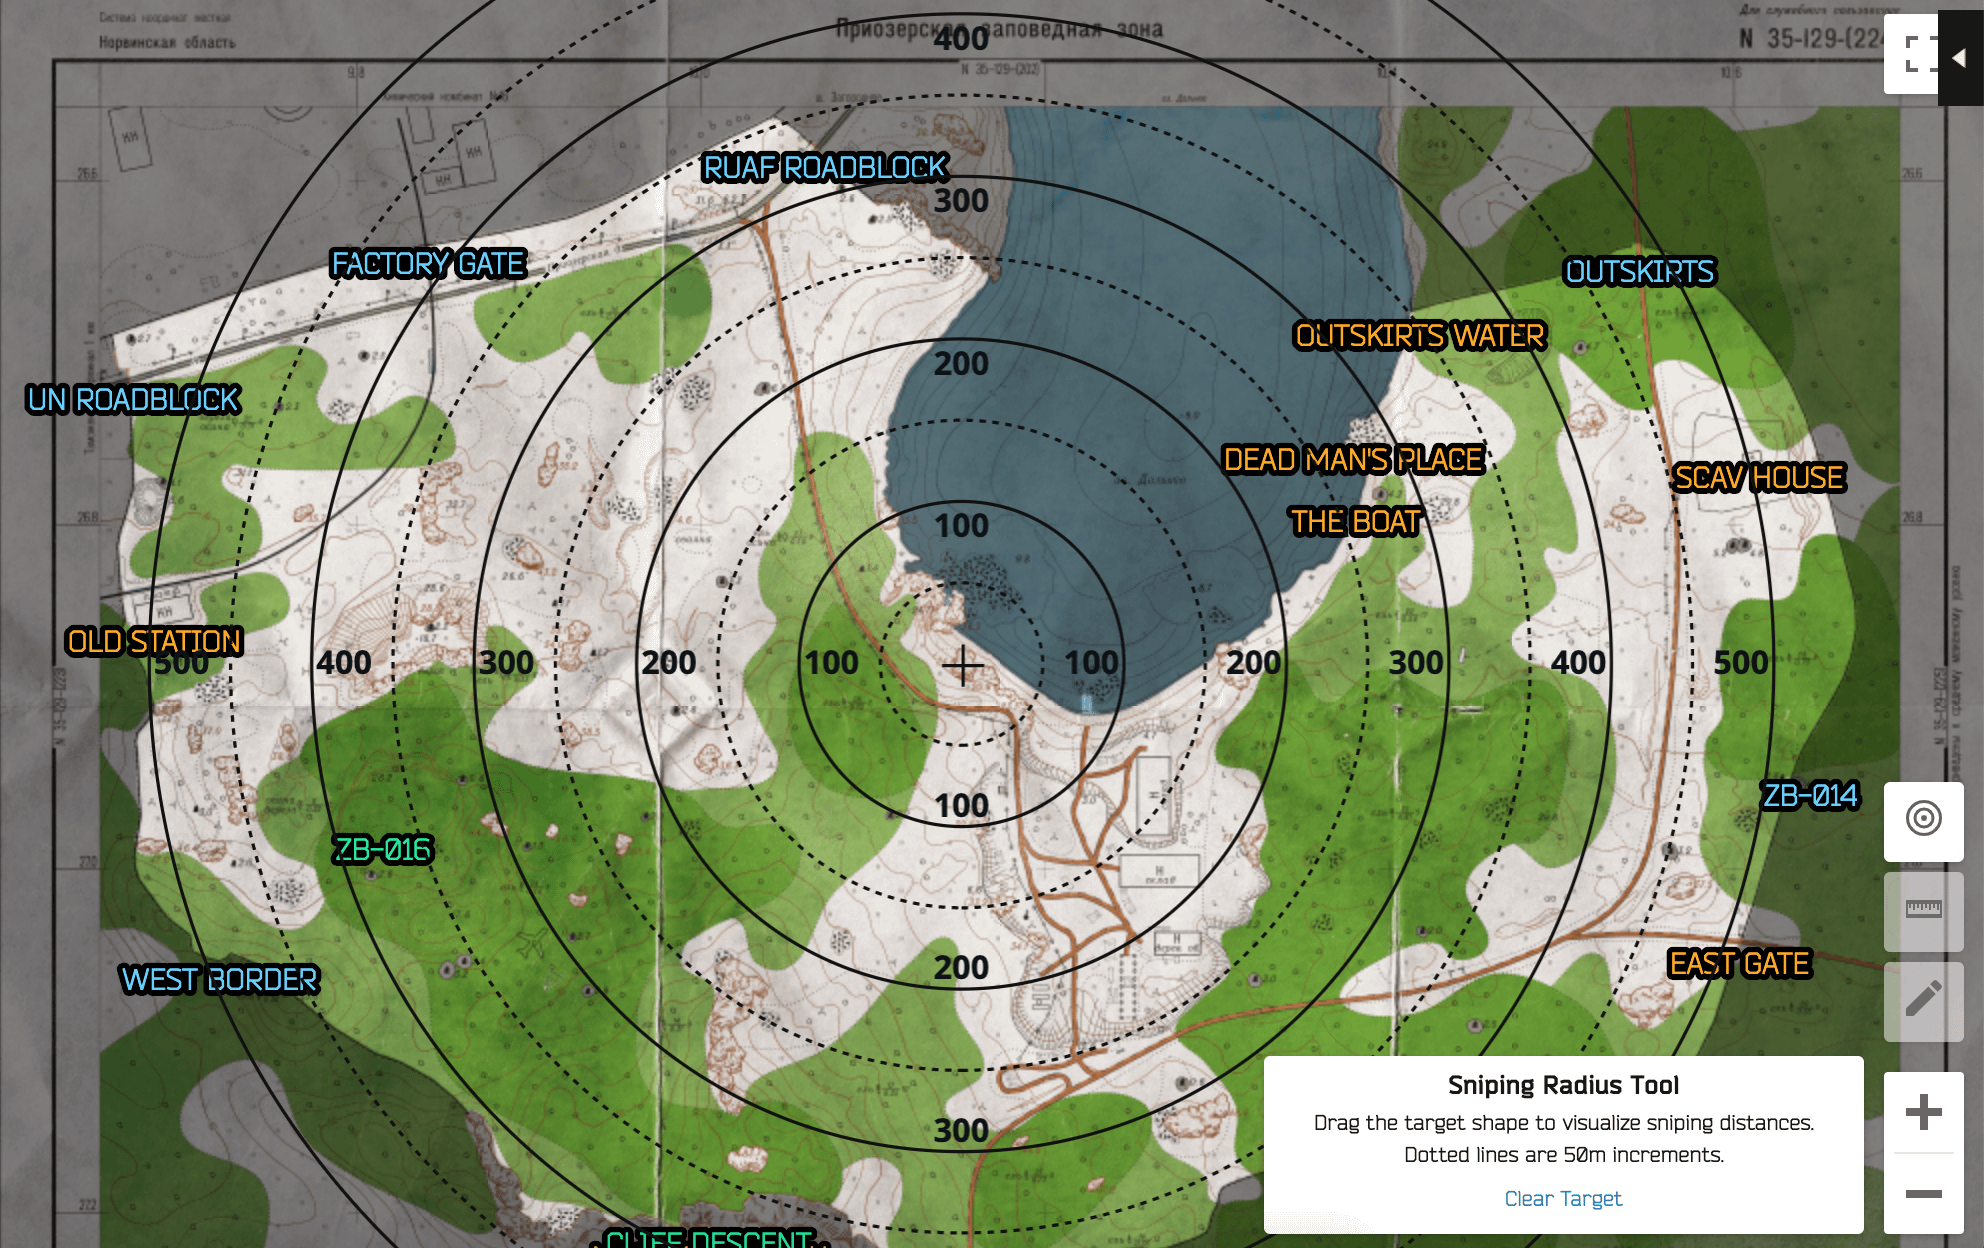1984x1248 pixels.
Task: Click the crosshair at target center
Action: coord(963,665)
